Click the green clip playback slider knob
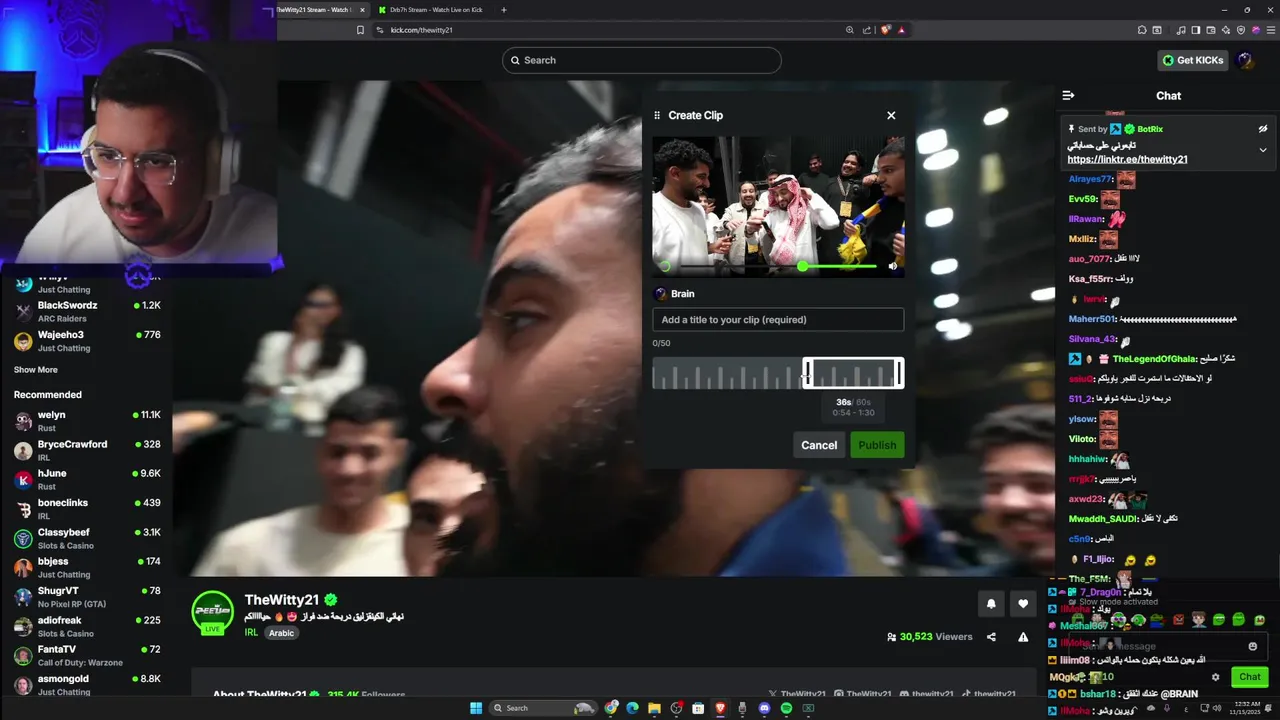The height and width of the screenshot is (720, 1280). coord(802,266)
